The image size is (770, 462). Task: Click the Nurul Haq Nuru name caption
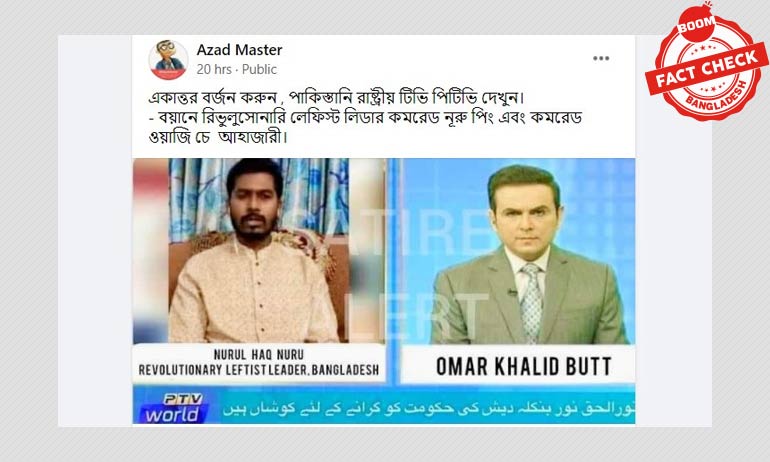coord(258,354)
